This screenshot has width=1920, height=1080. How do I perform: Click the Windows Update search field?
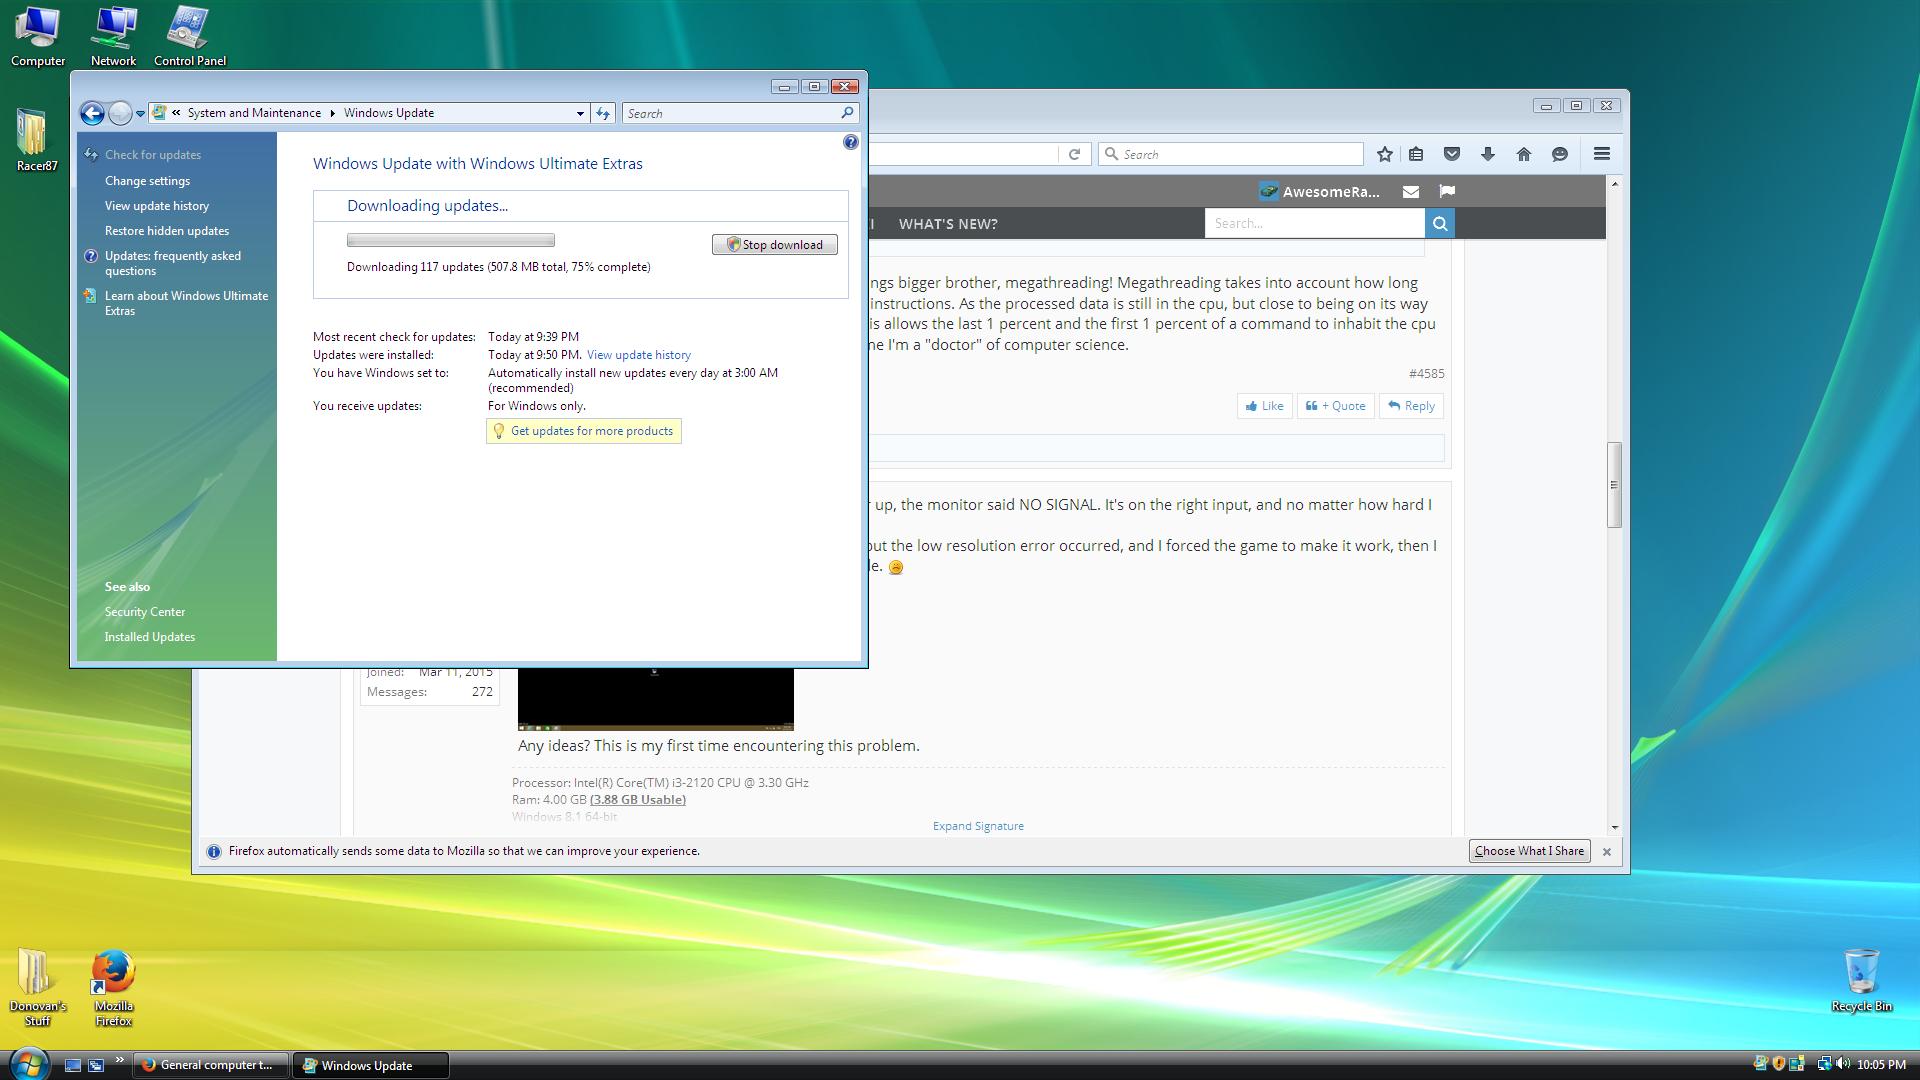(x=730, y=113)
